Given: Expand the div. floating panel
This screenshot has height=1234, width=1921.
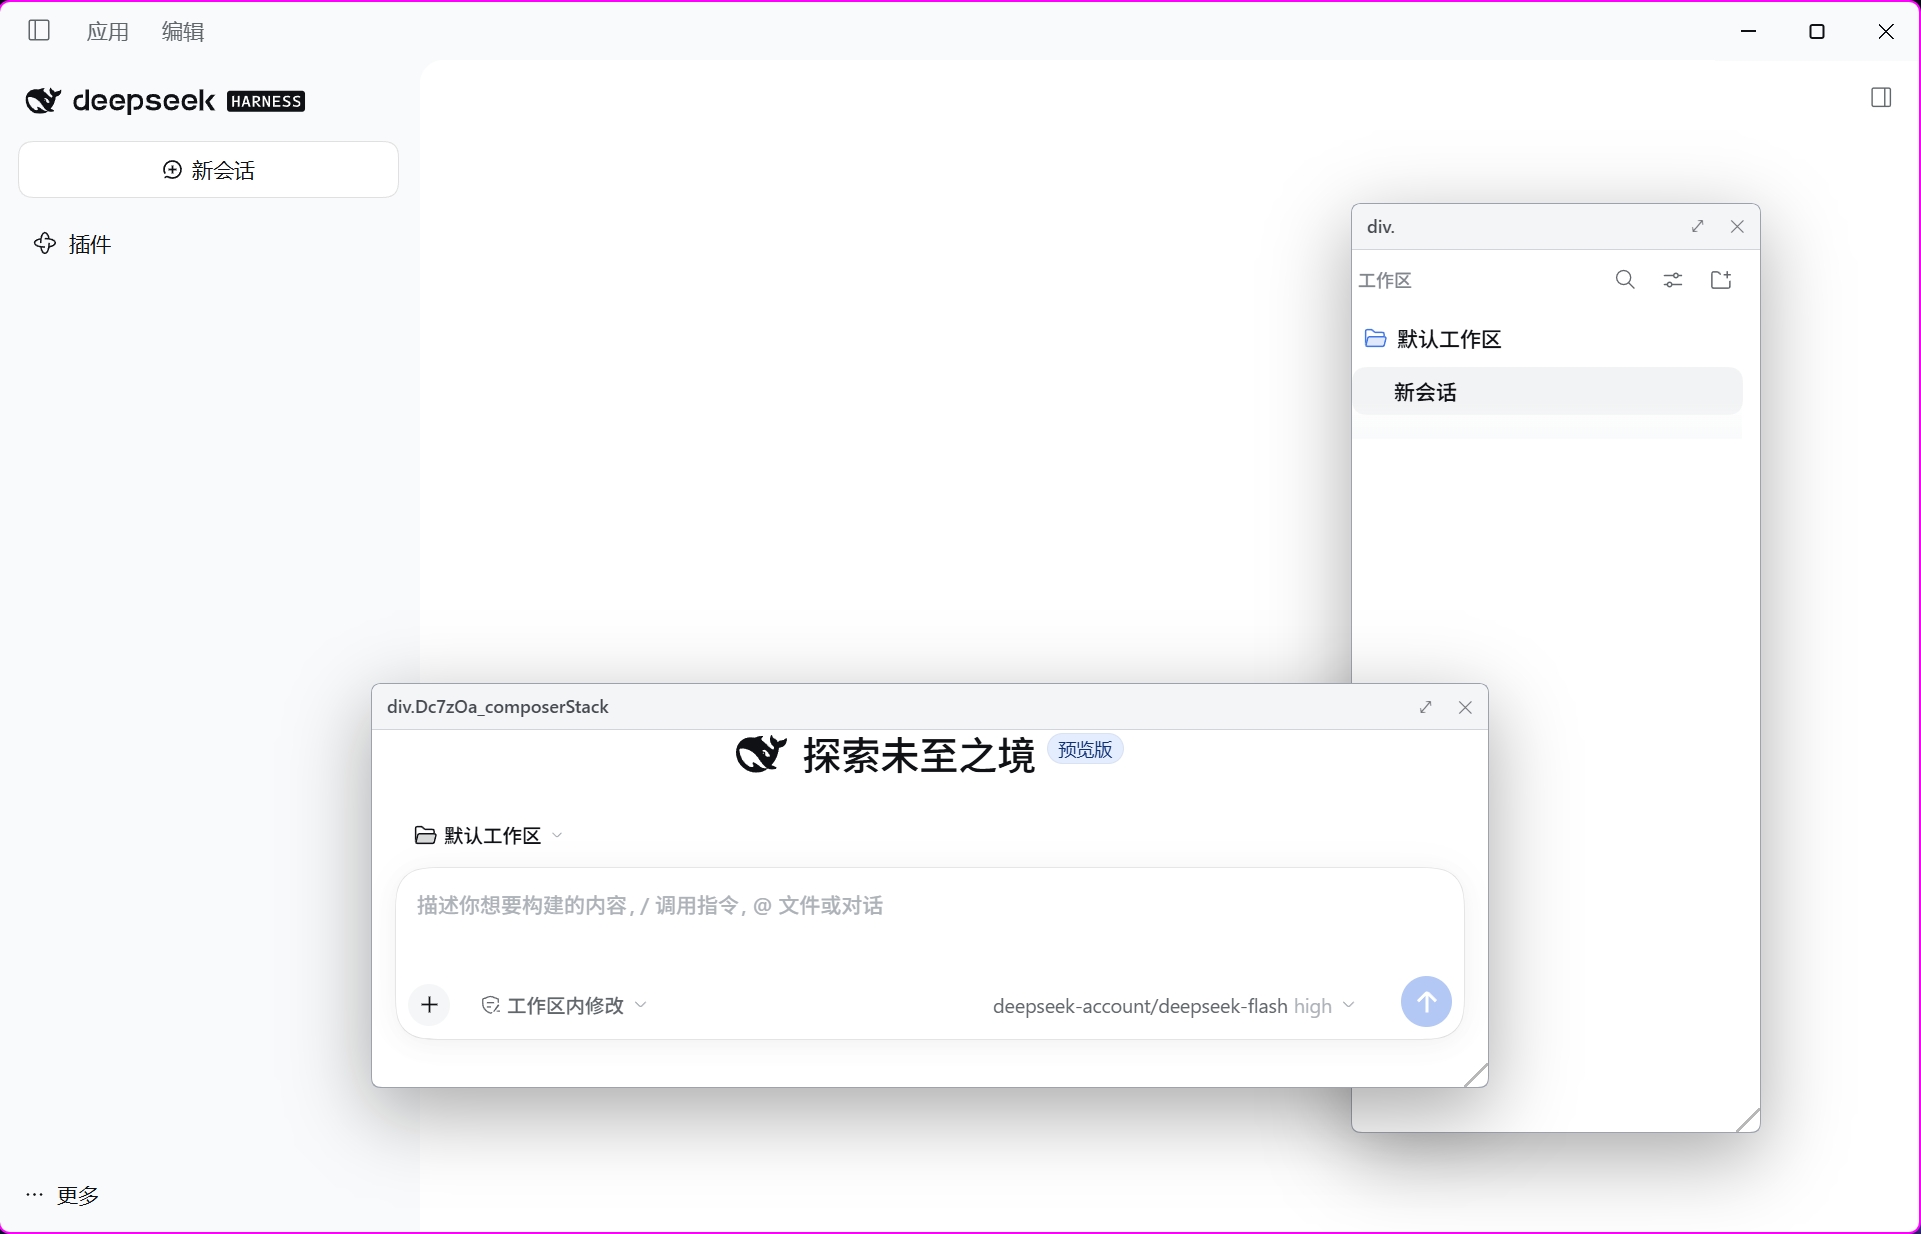Looking at the screenshot, I should (x=1698, y=227).
